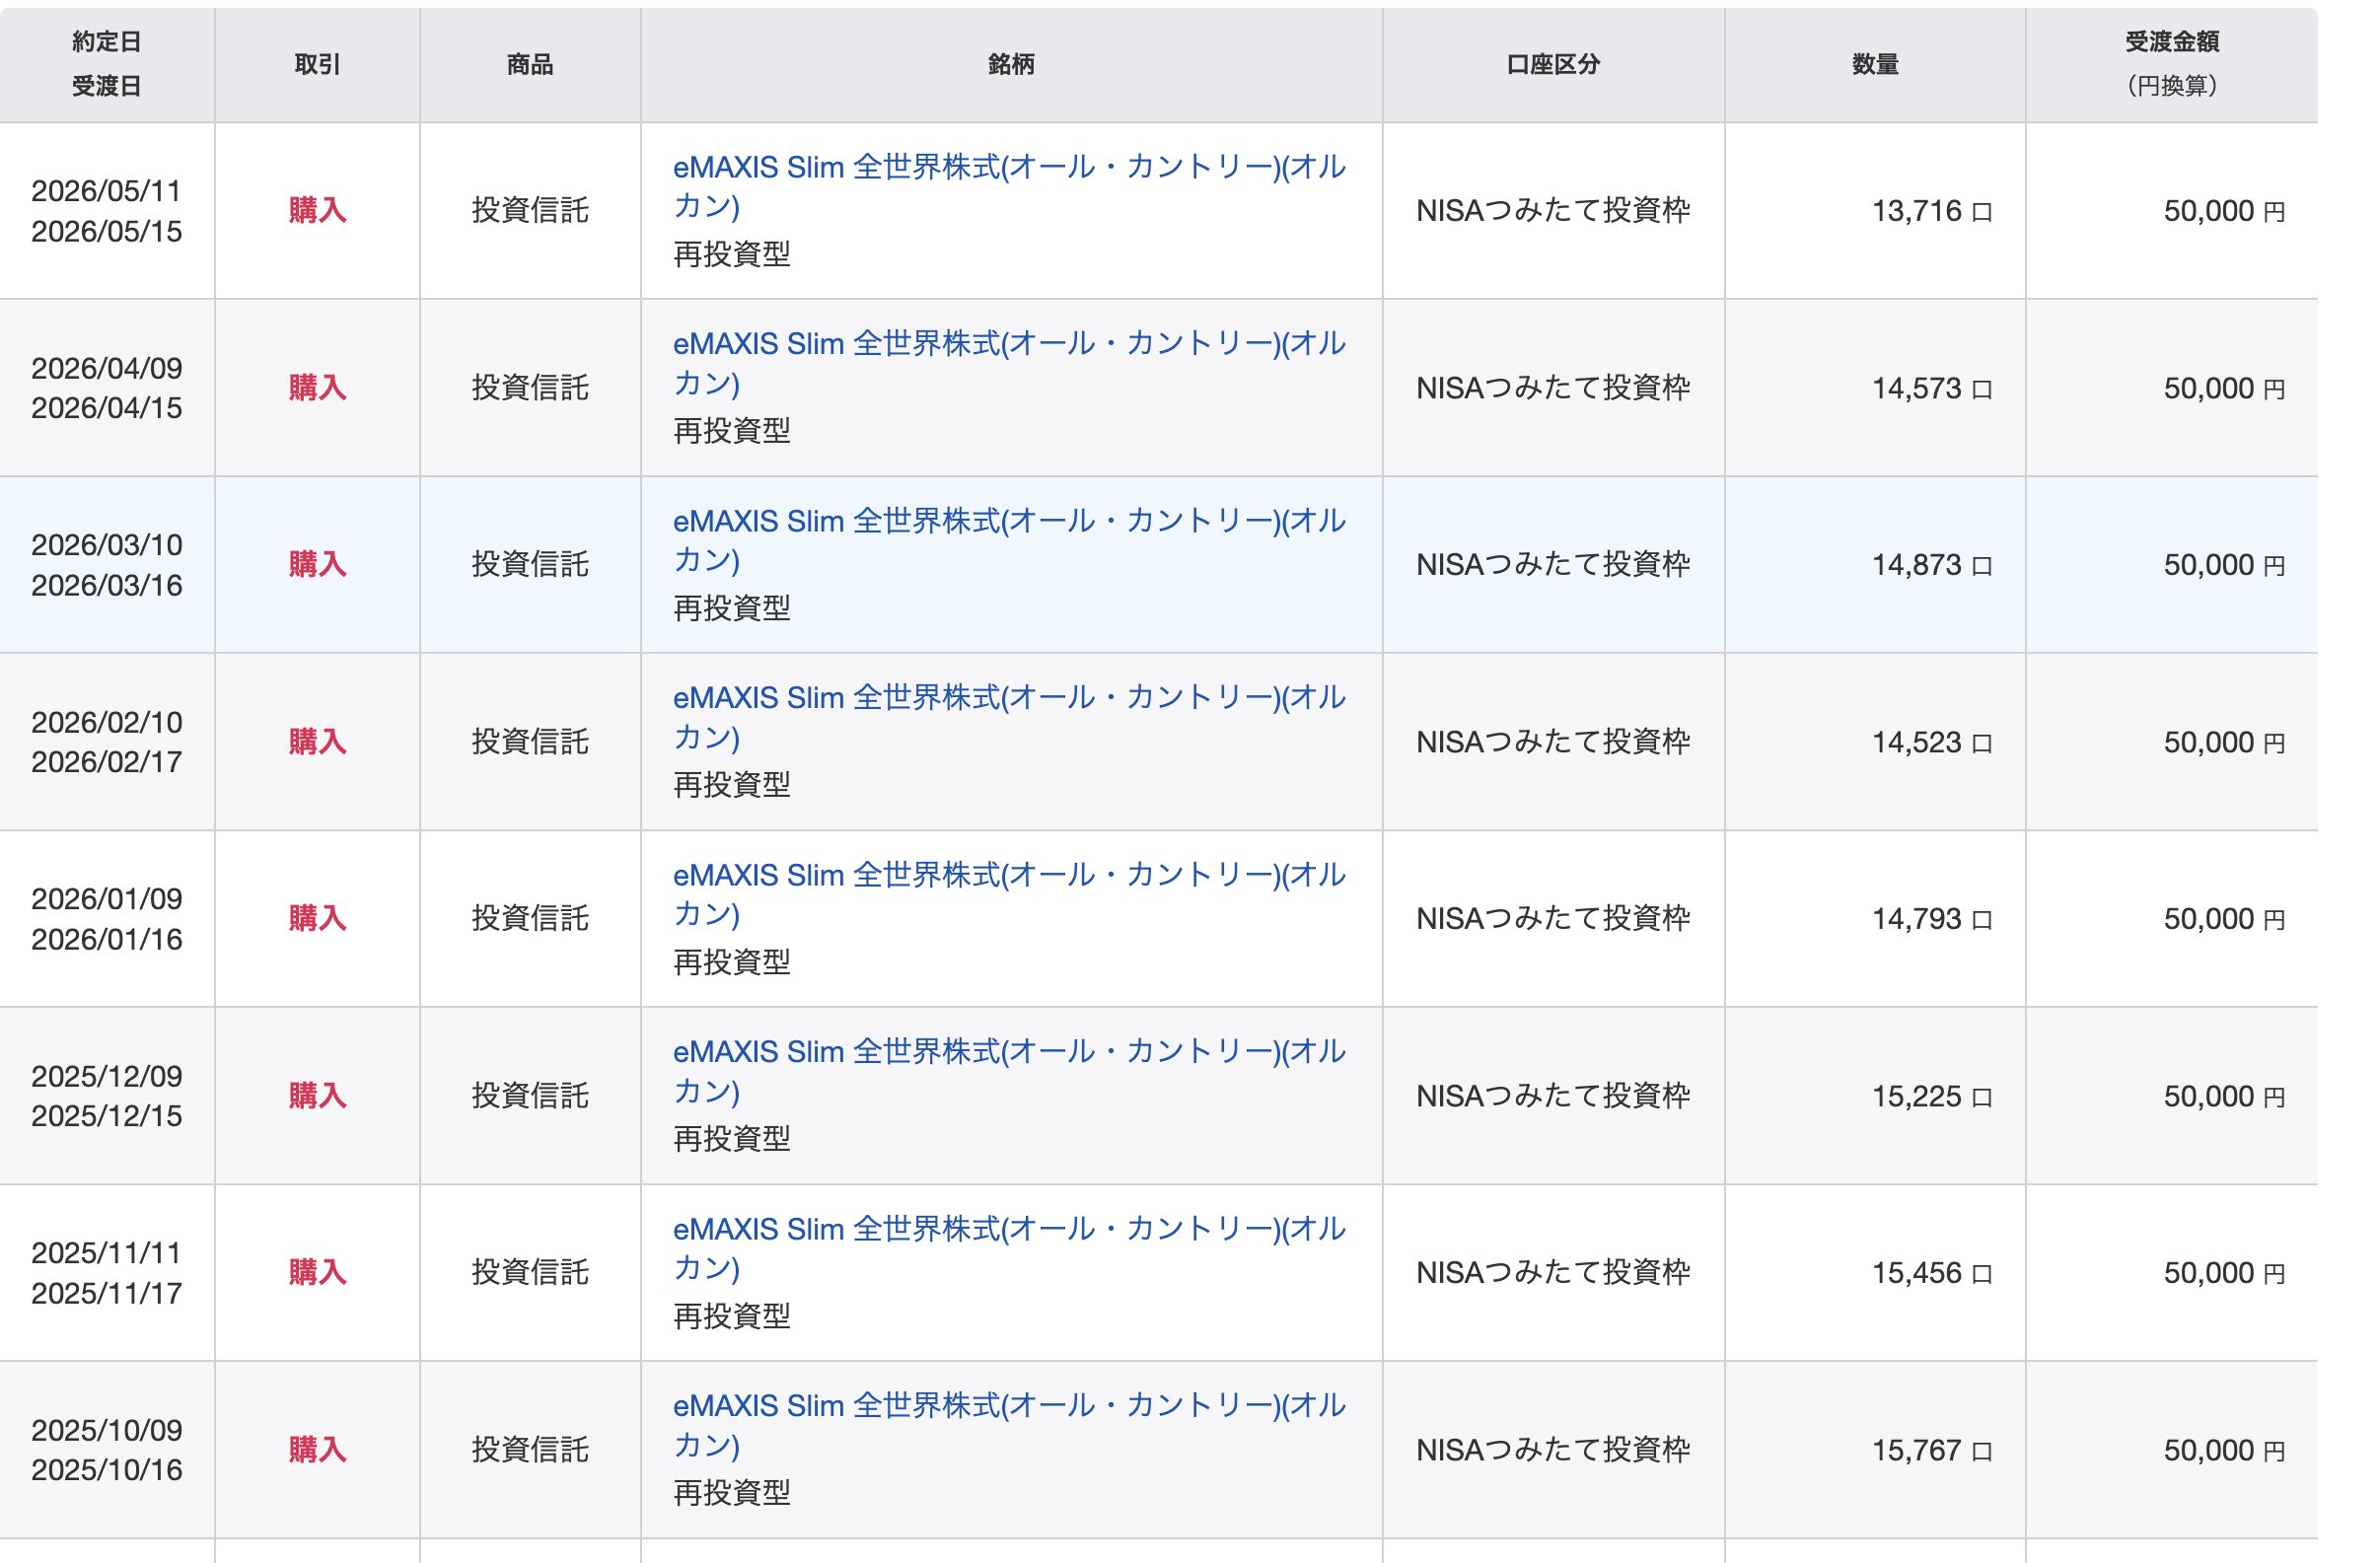
Task: Click 投資信託 in the 2025/10/09 row
Action: point(530,1450)
